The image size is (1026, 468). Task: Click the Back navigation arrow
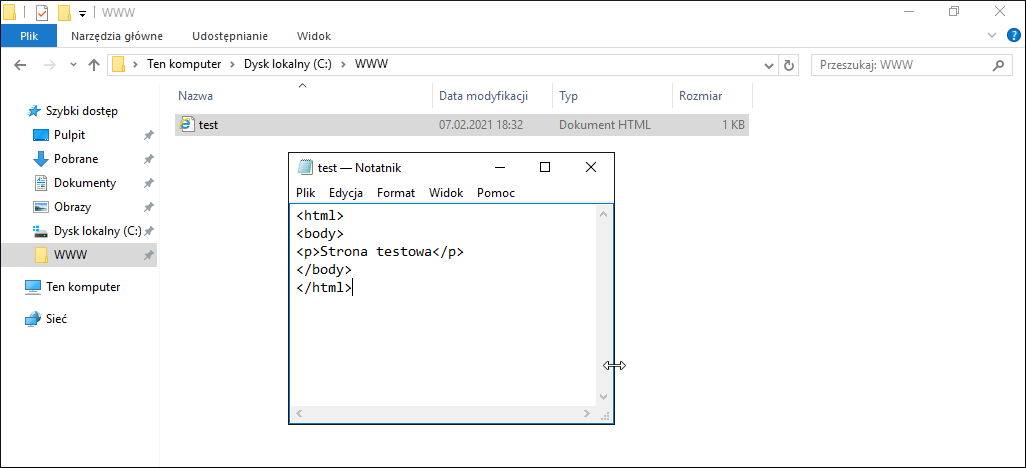[x=20, y=65]
